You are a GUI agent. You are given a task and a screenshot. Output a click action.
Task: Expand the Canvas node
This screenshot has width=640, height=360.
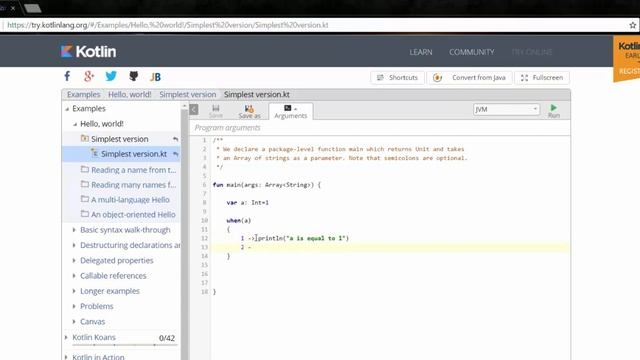pyautogui.click(x=74, y=322)
